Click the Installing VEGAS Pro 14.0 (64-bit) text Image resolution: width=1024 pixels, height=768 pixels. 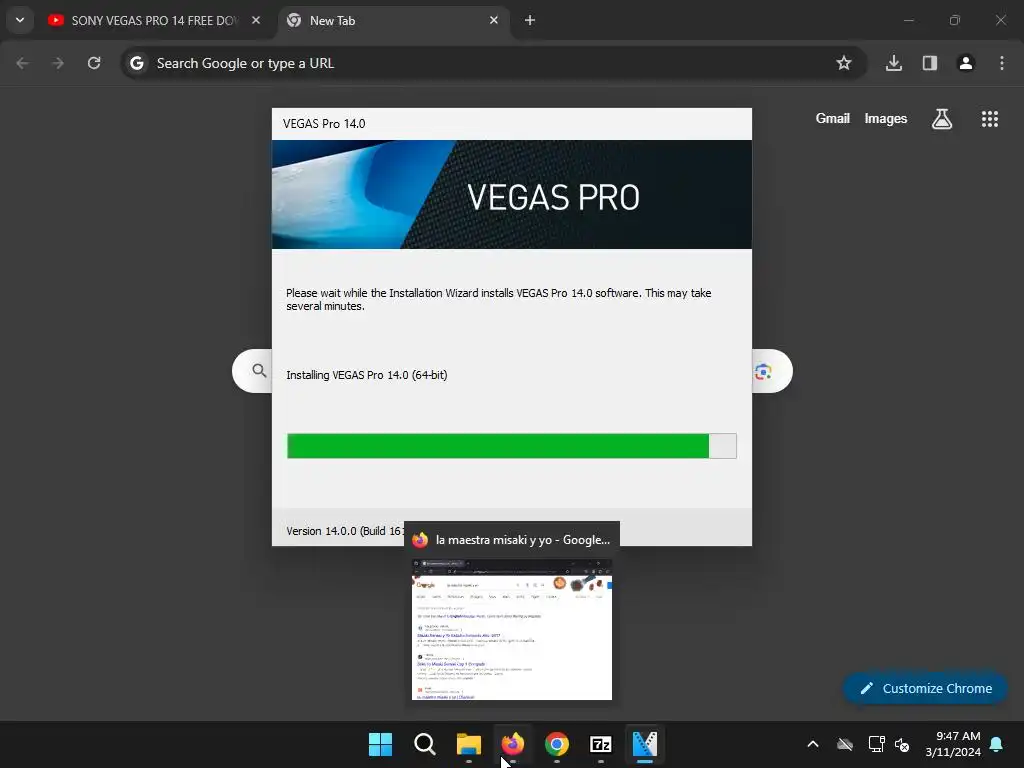367,375
